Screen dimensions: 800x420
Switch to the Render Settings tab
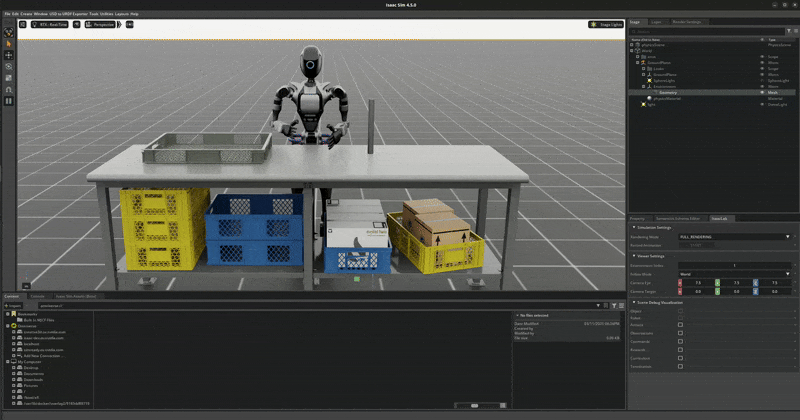686,21
